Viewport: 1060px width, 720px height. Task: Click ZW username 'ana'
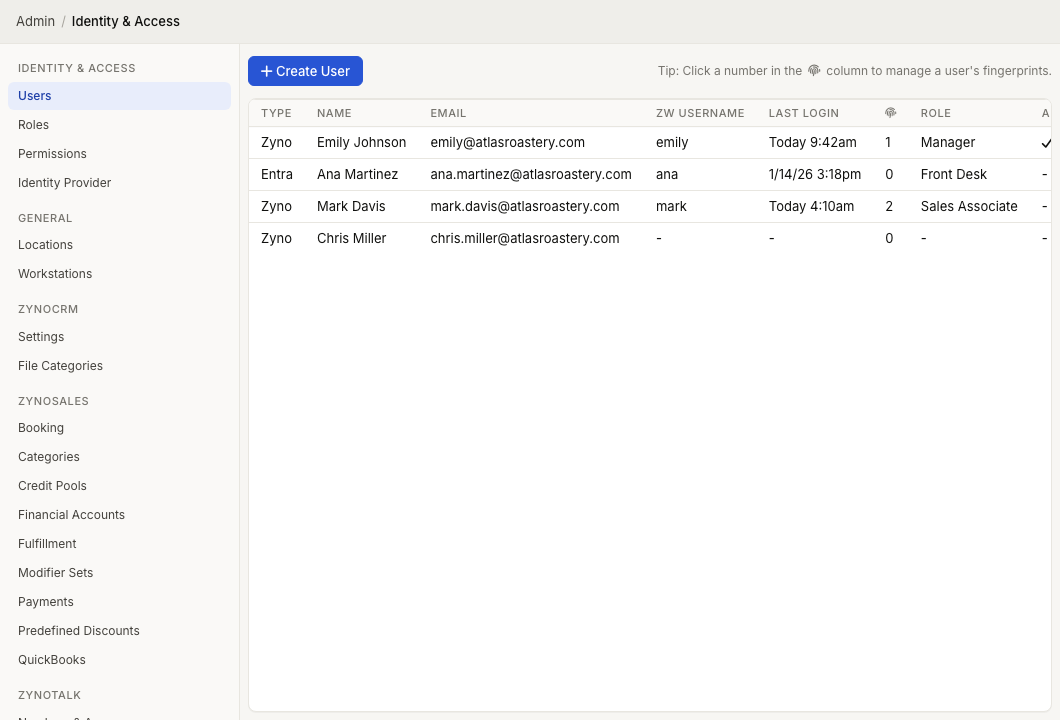point(667,174)
